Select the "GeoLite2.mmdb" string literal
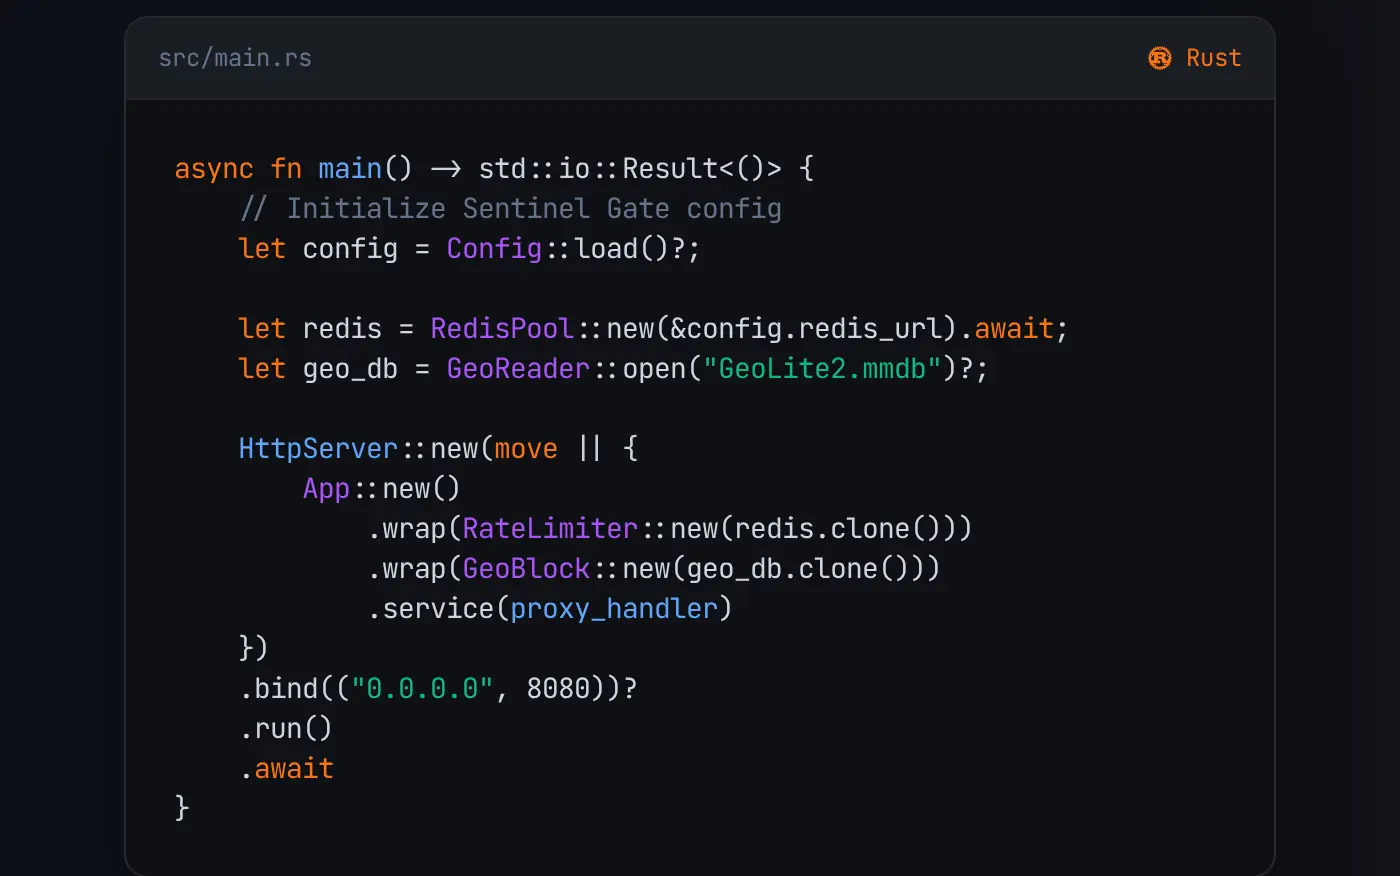The image size is (1400, 876). 822,368
